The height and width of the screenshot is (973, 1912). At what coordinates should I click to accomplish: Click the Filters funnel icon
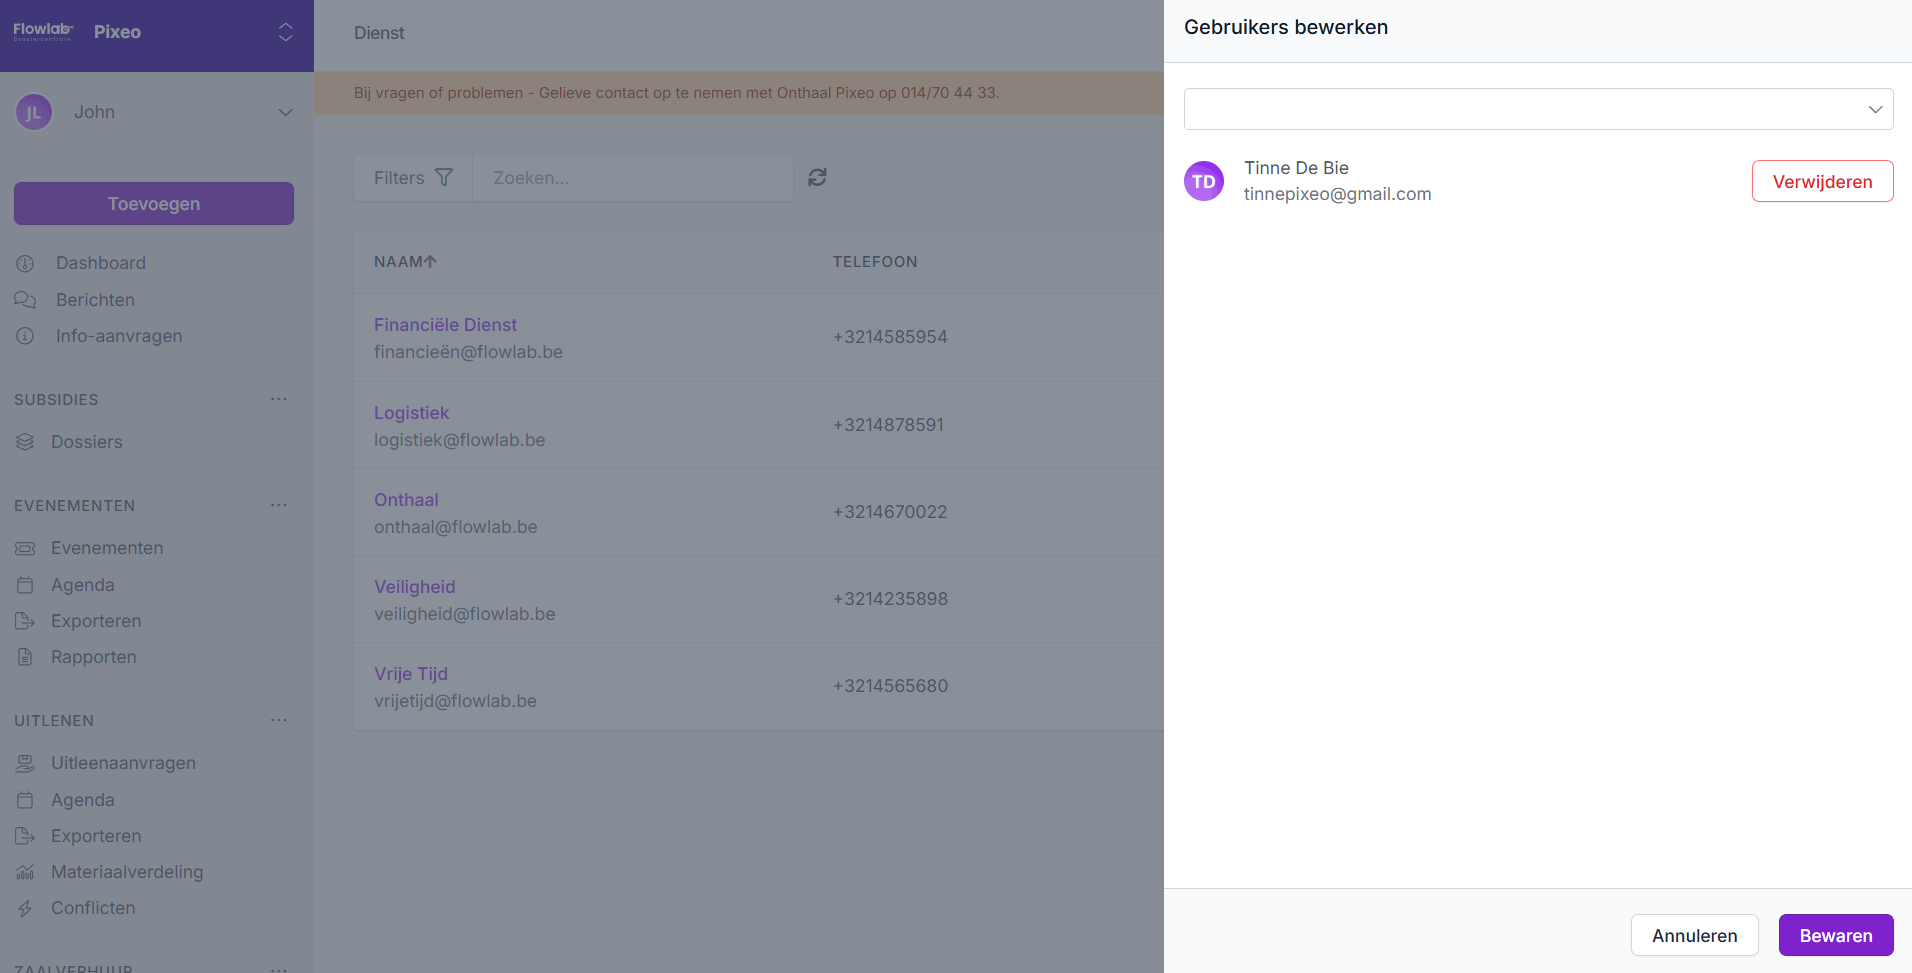[x=444, y=177]
